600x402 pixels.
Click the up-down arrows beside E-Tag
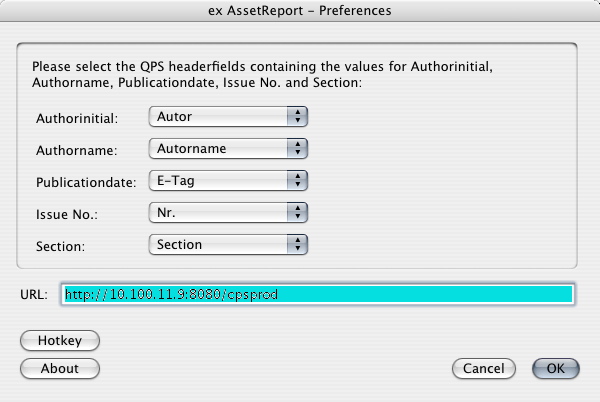(x=297, y=181)
